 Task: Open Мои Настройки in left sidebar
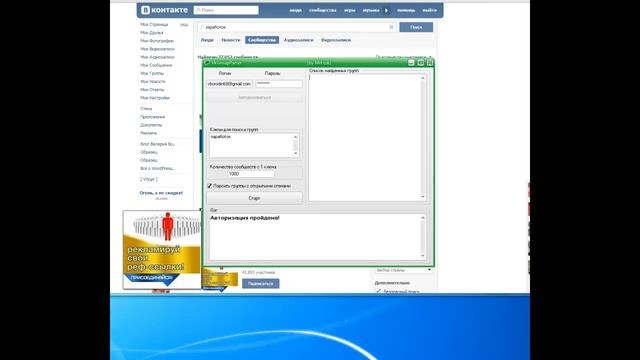(155, 98)
